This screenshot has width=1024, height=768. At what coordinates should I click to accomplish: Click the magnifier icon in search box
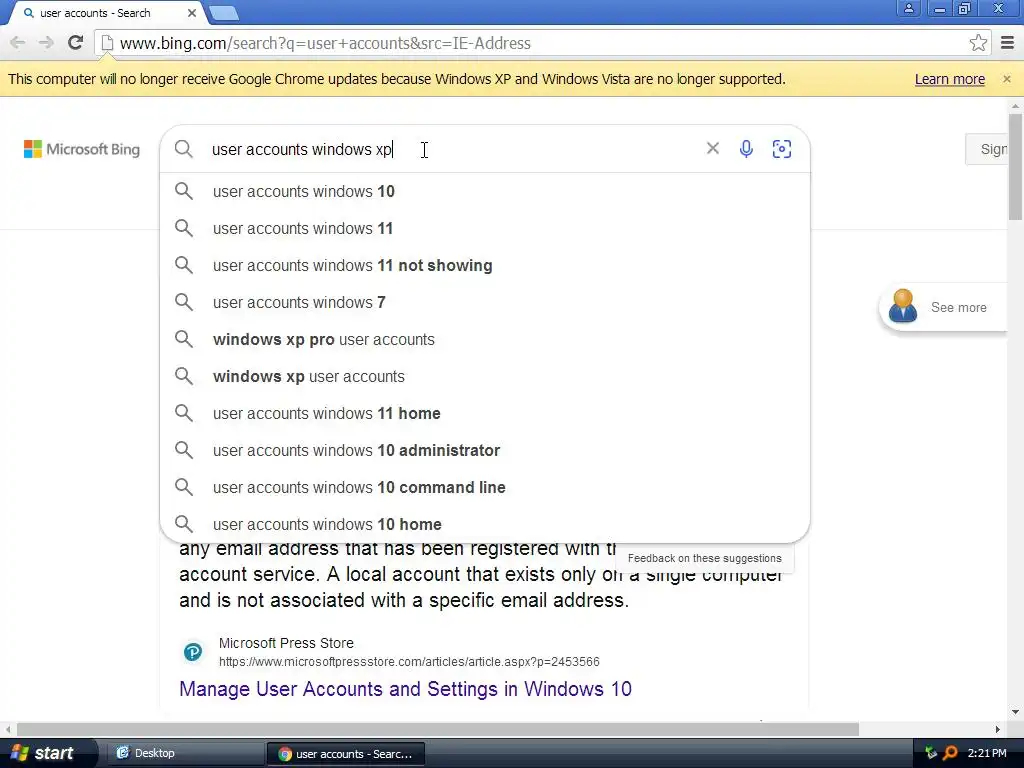click(184, 149)
